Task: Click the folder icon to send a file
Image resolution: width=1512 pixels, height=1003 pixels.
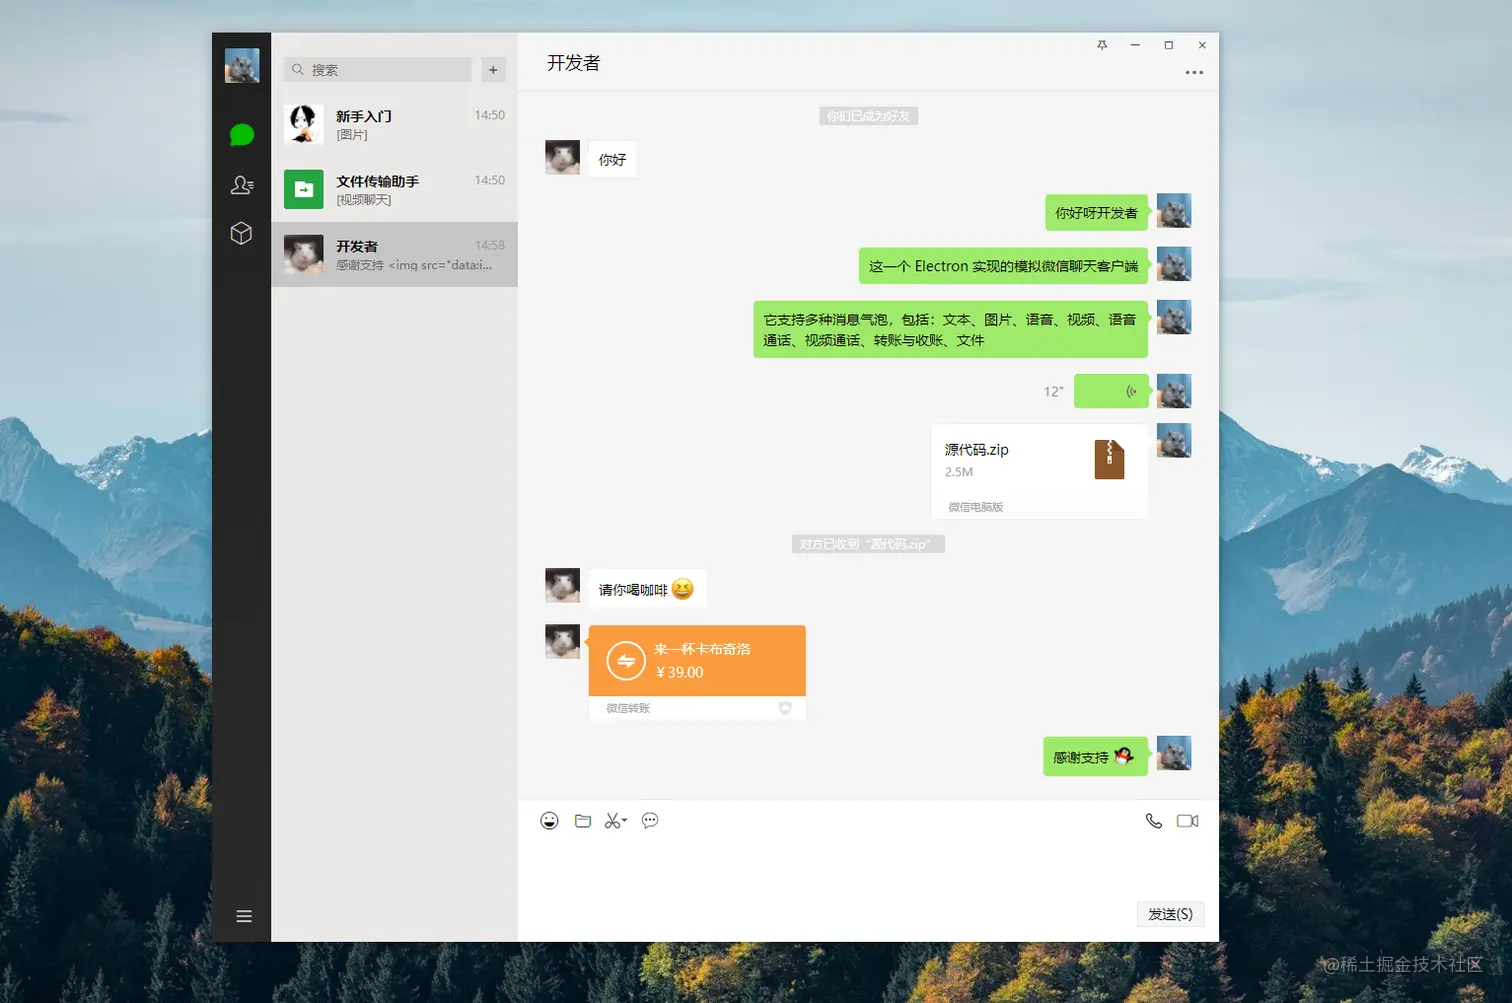Action: 583,820
